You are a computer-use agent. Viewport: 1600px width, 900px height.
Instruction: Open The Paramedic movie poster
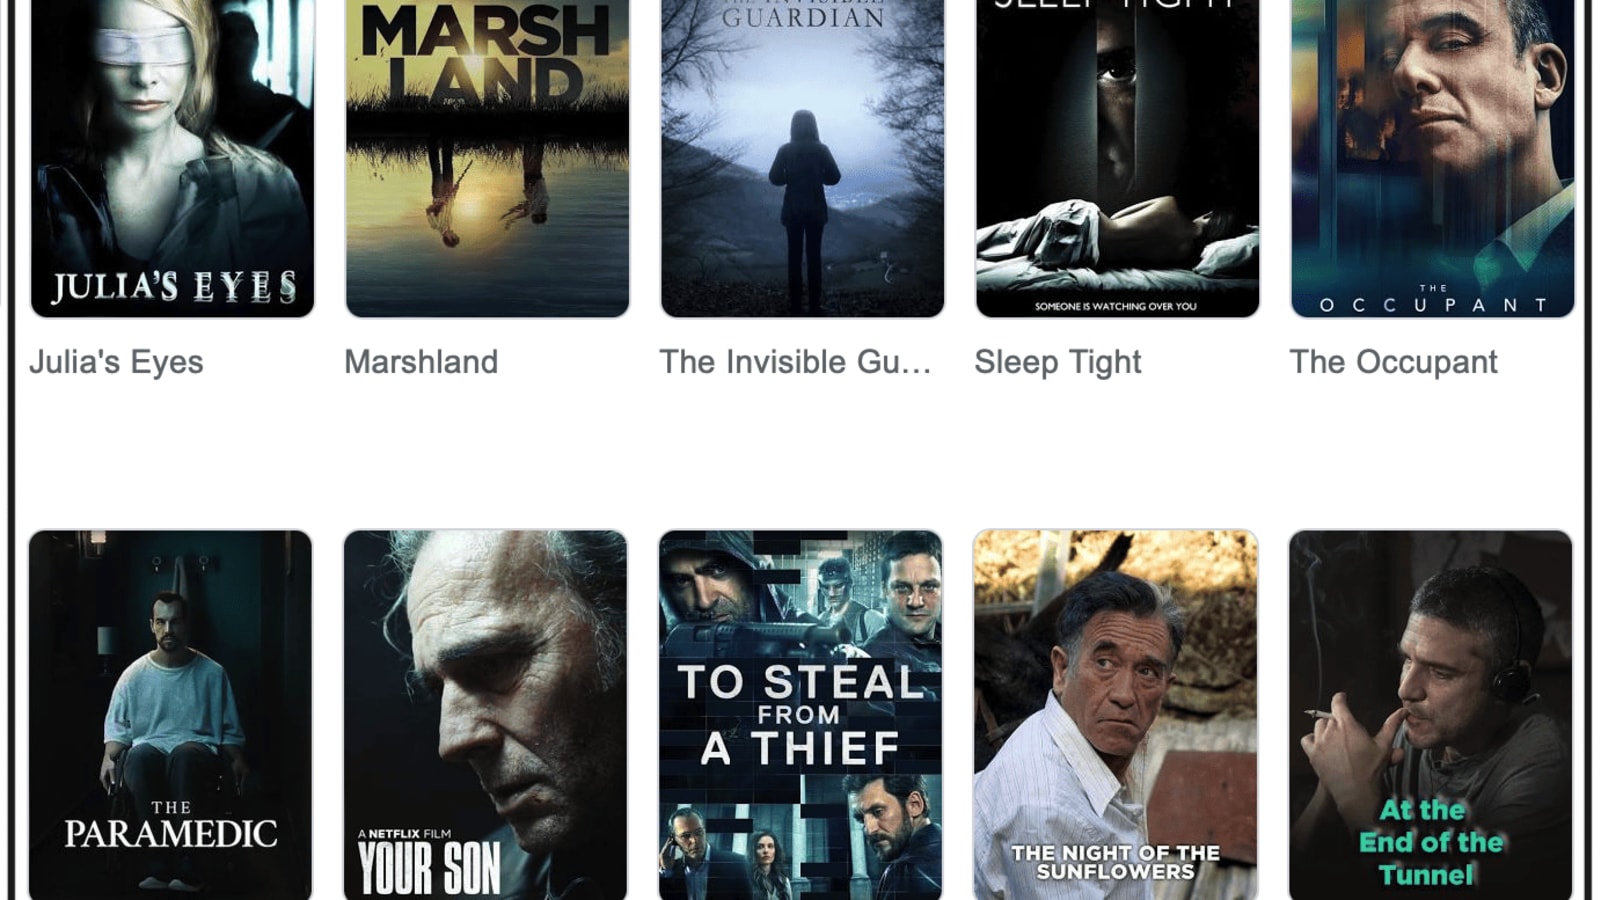(170, 715)
